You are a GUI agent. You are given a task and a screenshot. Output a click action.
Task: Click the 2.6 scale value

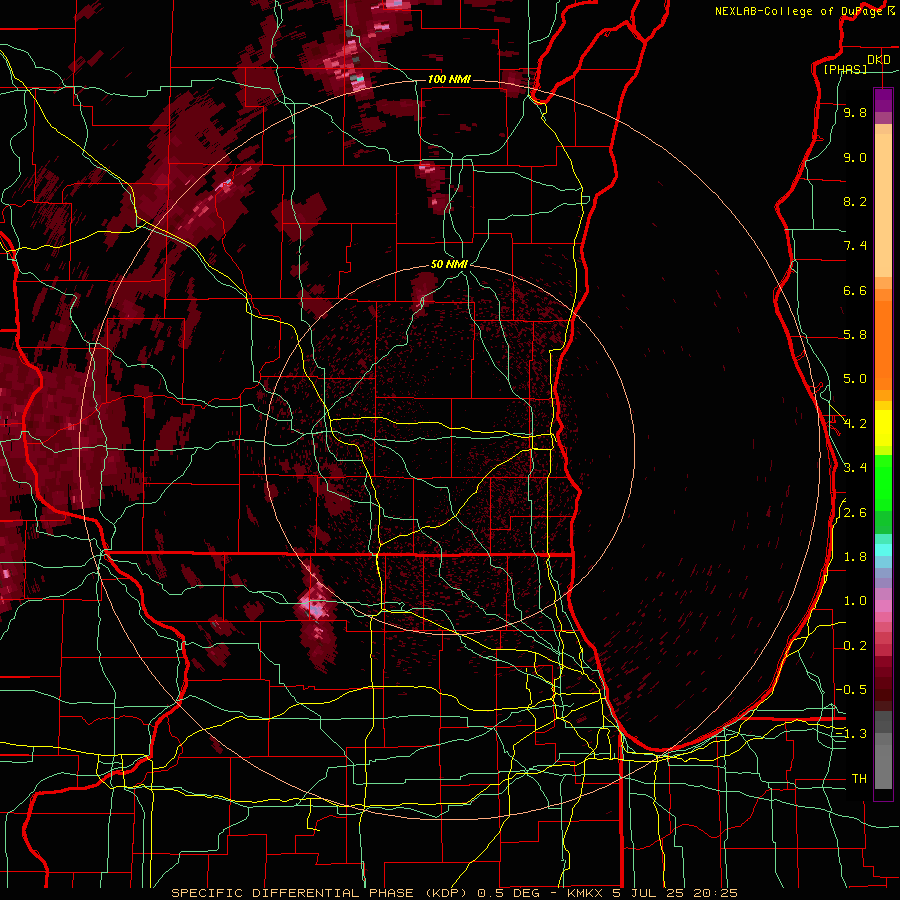[855, 513]
